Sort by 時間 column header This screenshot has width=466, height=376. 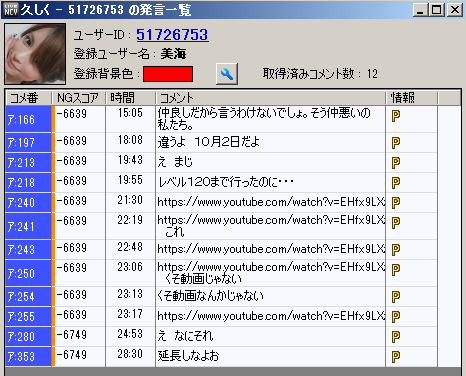pos(130,98)
